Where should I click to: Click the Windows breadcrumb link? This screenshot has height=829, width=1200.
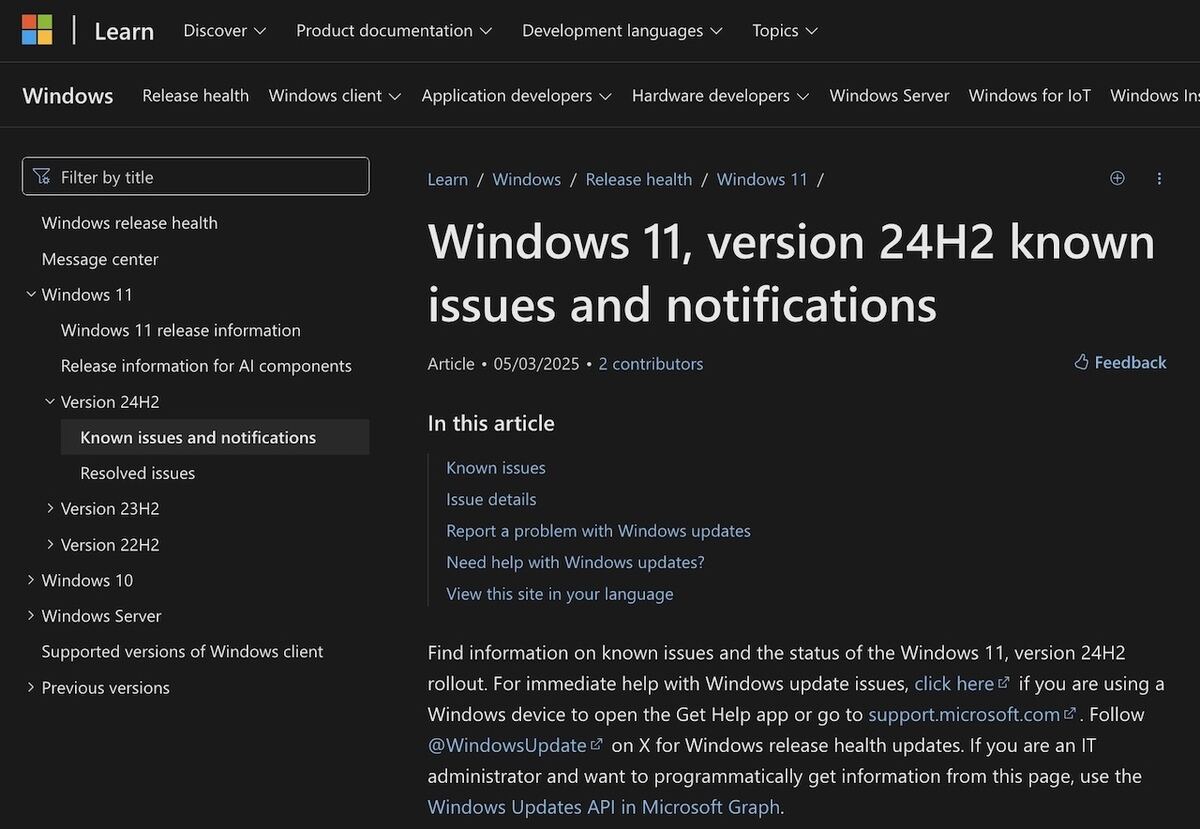pyautogui.click(x=526, y=179)
